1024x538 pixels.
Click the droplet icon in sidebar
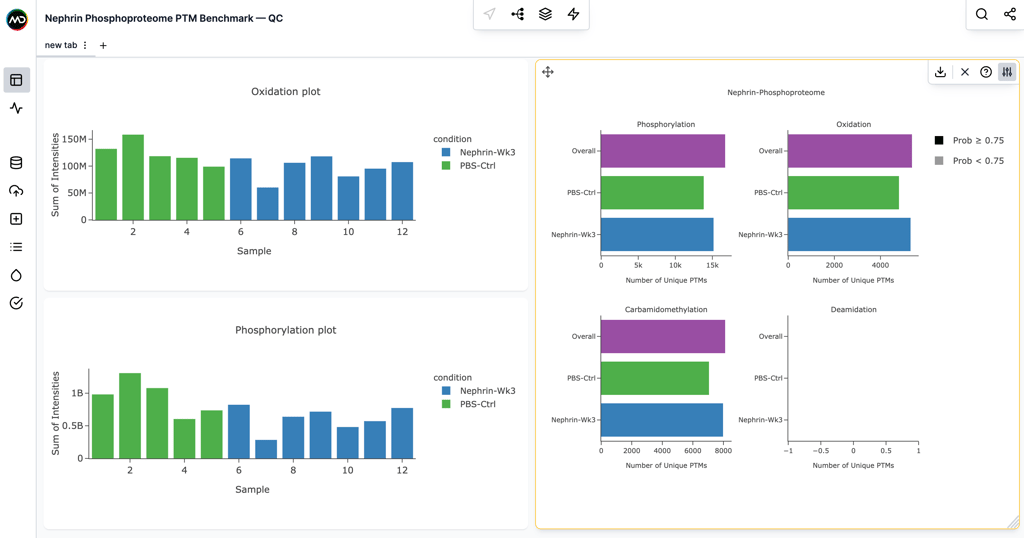[x=16, y=275]
